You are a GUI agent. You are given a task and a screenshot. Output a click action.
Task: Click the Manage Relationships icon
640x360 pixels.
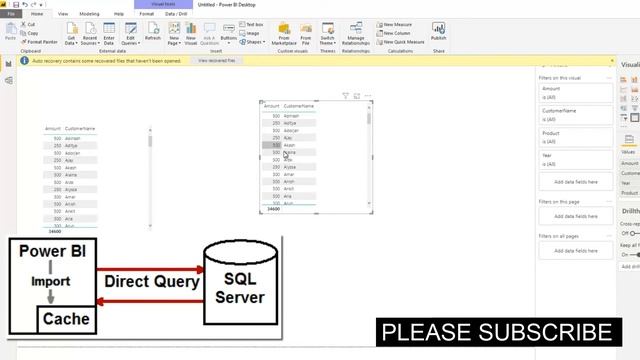coord(356,33)
